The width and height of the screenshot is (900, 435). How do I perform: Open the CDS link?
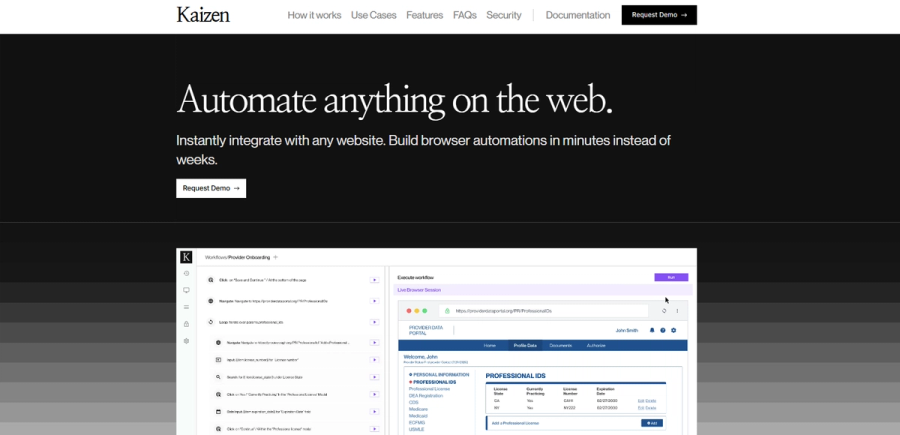click(x=414, y=402)
